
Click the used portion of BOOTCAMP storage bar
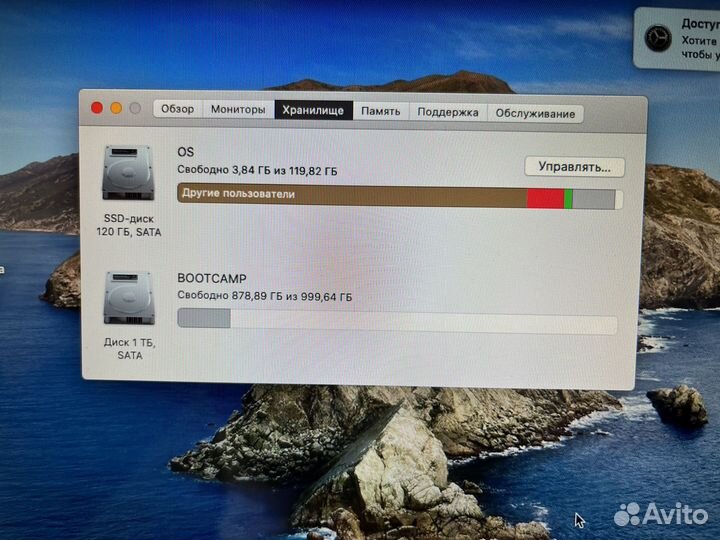pos(204,318)
